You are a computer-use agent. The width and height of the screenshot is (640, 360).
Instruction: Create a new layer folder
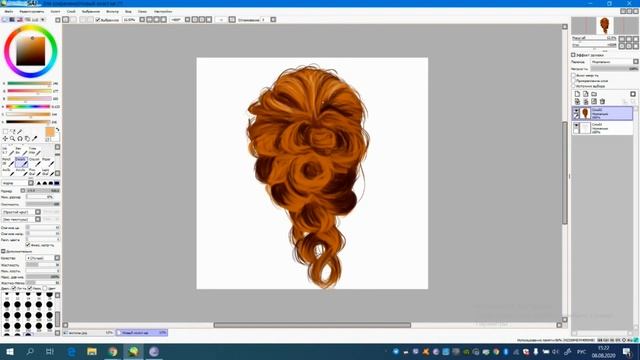pos(594,94)
